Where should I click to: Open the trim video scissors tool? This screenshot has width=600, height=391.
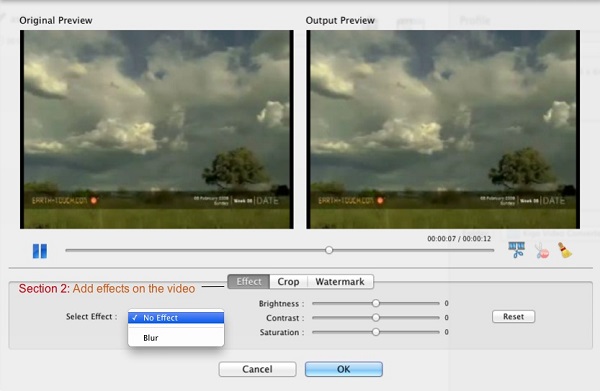coord(517,250)
